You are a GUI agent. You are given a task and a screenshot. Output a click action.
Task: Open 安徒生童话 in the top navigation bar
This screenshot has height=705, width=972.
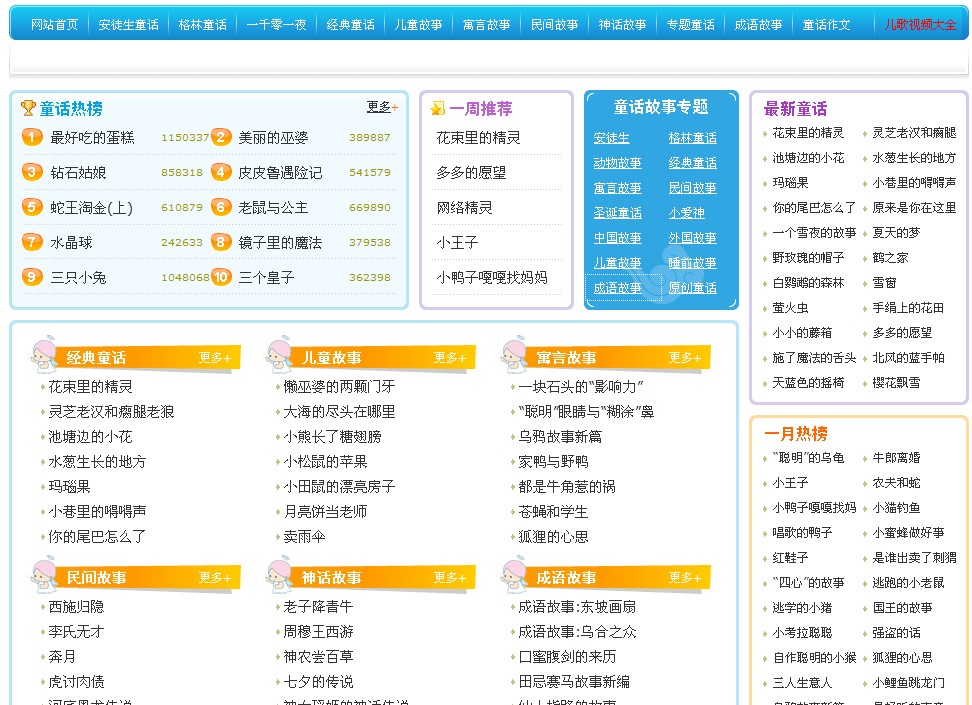(x=129, y=24)
